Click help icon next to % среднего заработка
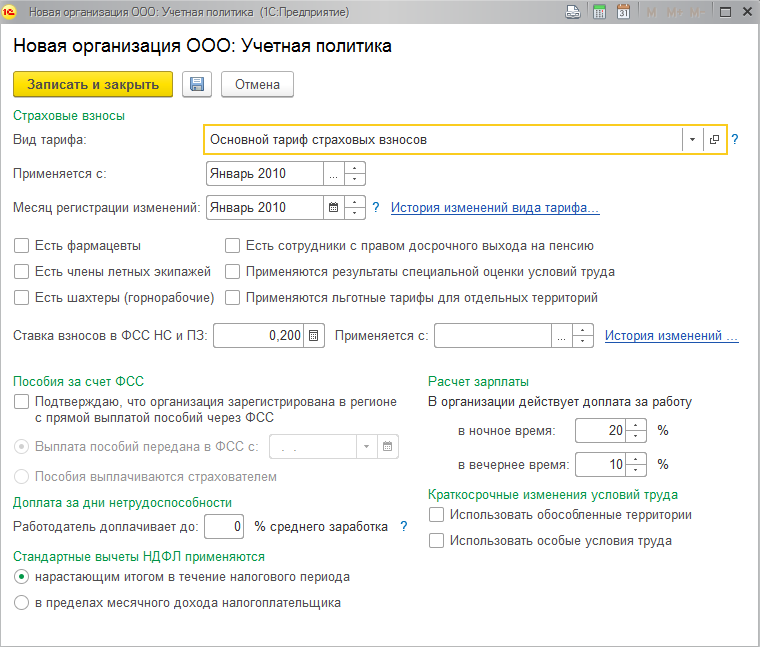Screen dimensions: 760x647 404,526
